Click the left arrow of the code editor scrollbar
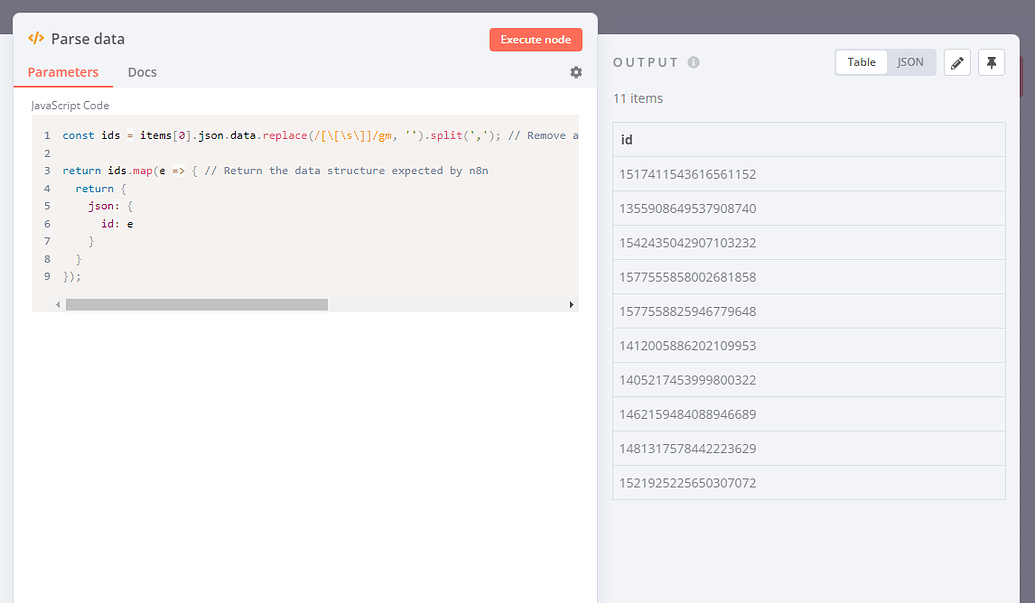 [x=57, y=303]
